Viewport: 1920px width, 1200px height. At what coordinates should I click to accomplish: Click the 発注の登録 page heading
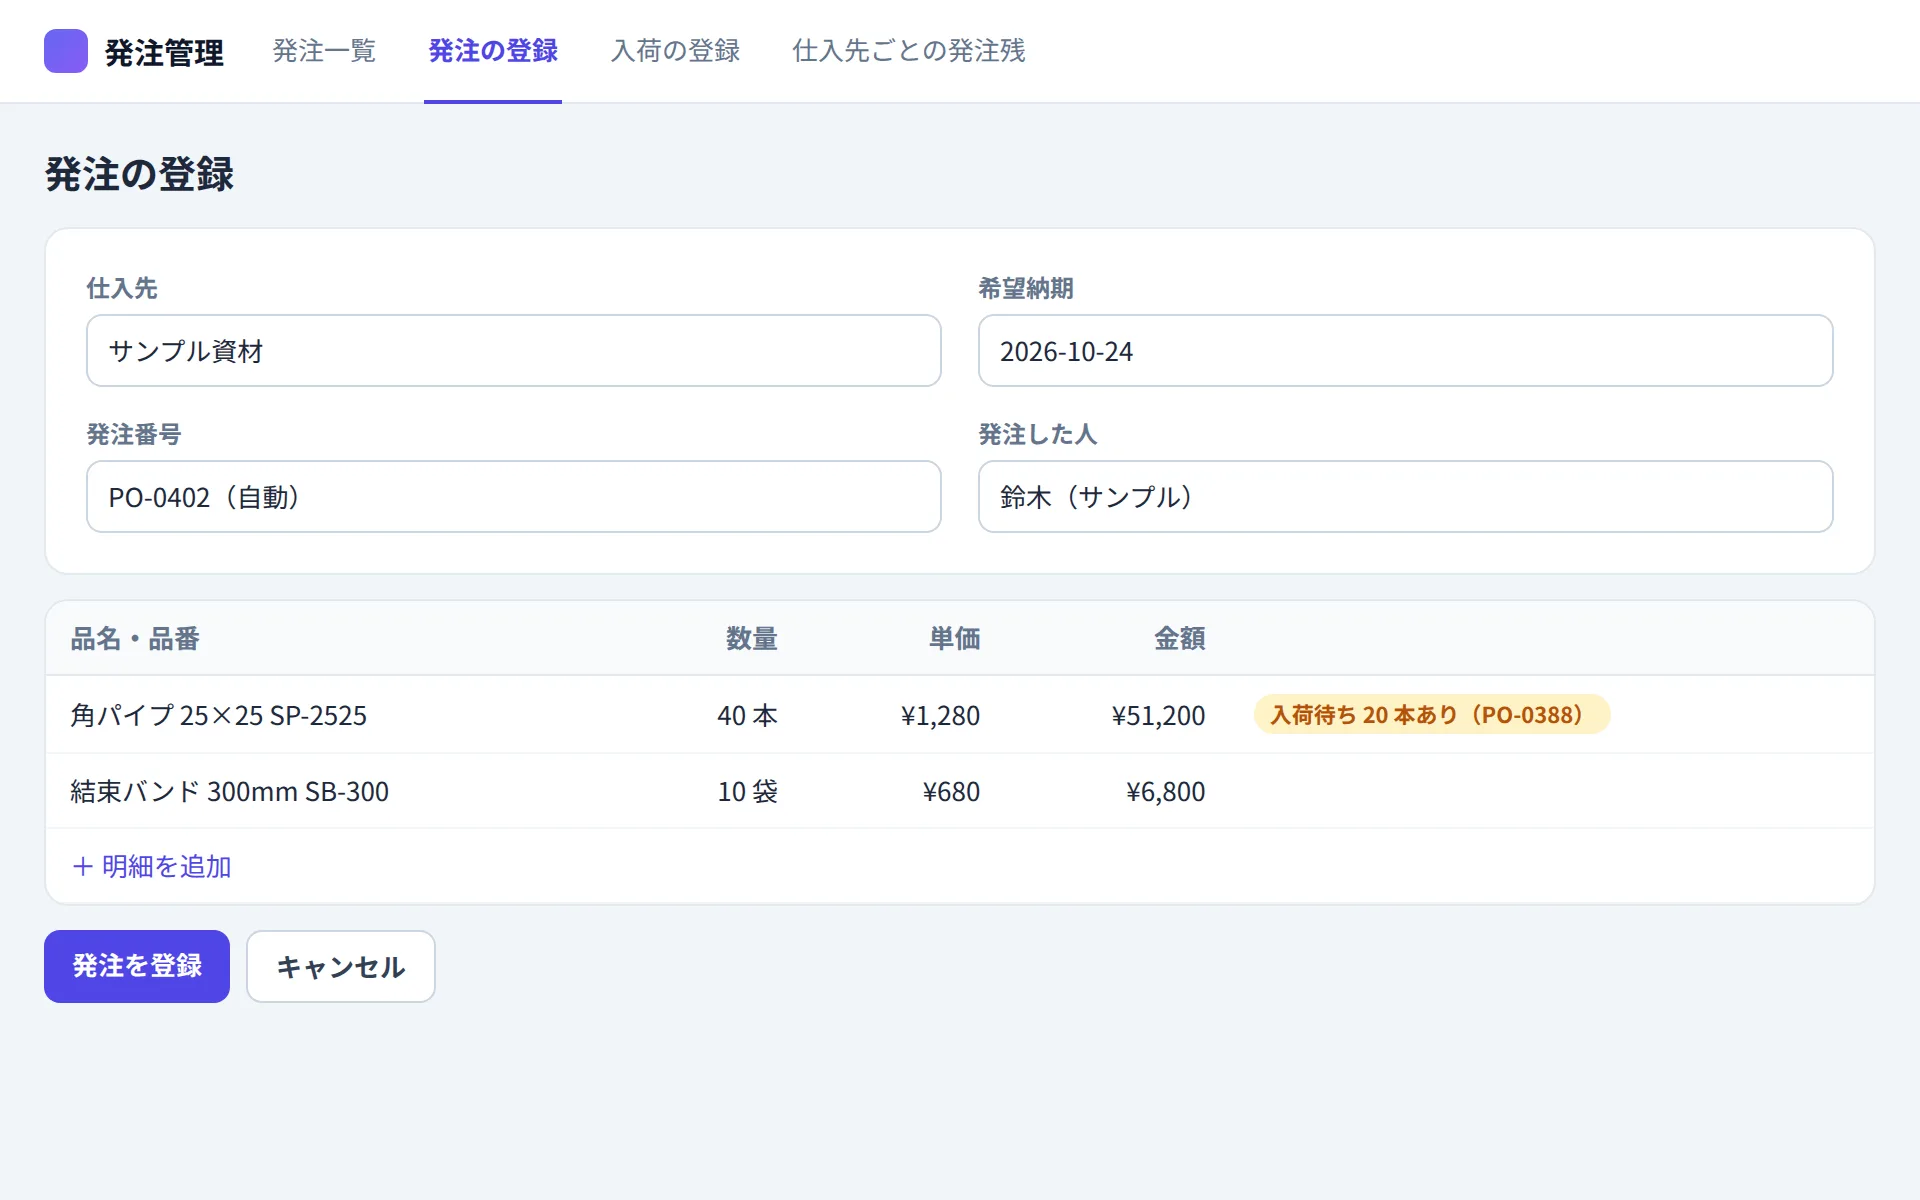tap(139, 174)
